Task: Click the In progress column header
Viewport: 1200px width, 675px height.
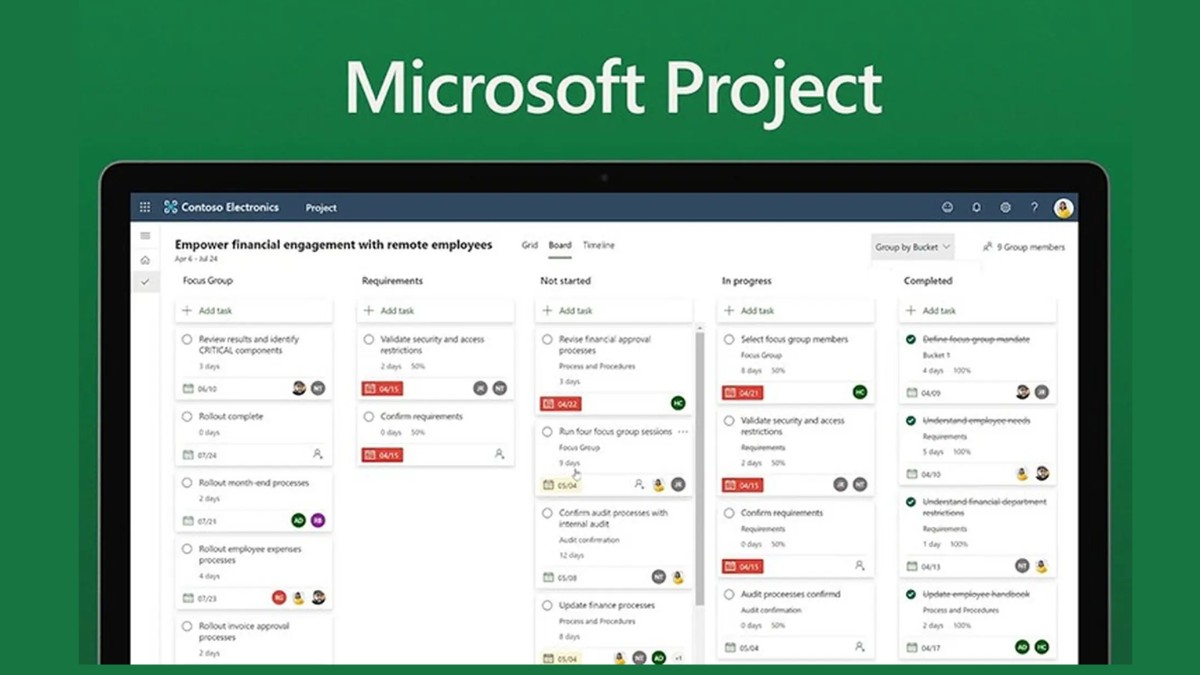Action: pos(746,281)
